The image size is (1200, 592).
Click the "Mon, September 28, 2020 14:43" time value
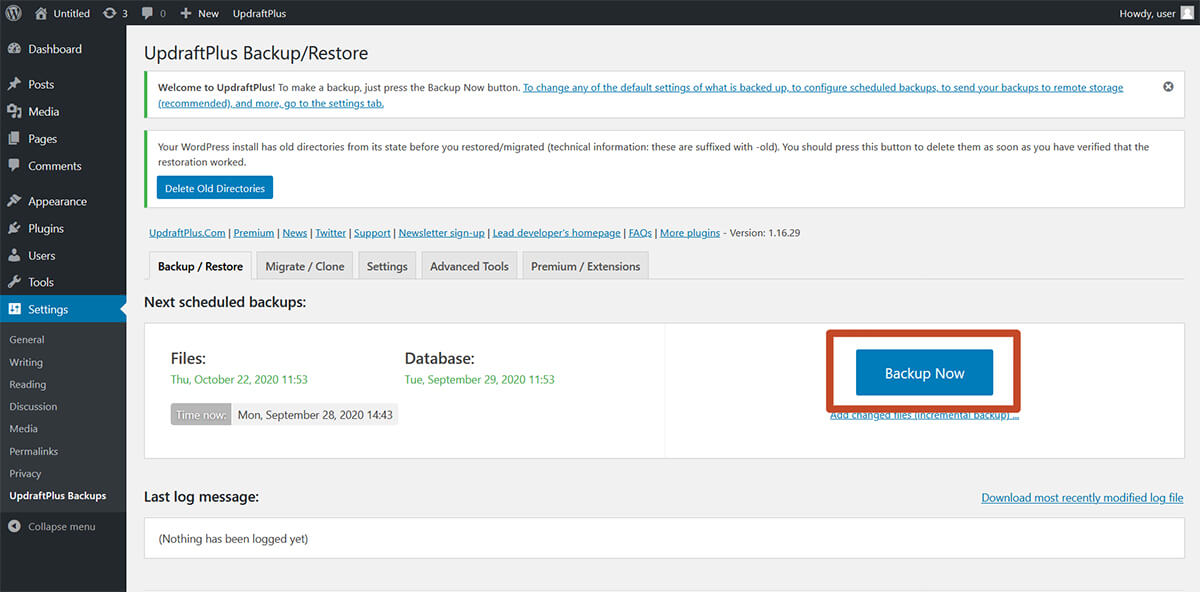(x=315, y=414)
